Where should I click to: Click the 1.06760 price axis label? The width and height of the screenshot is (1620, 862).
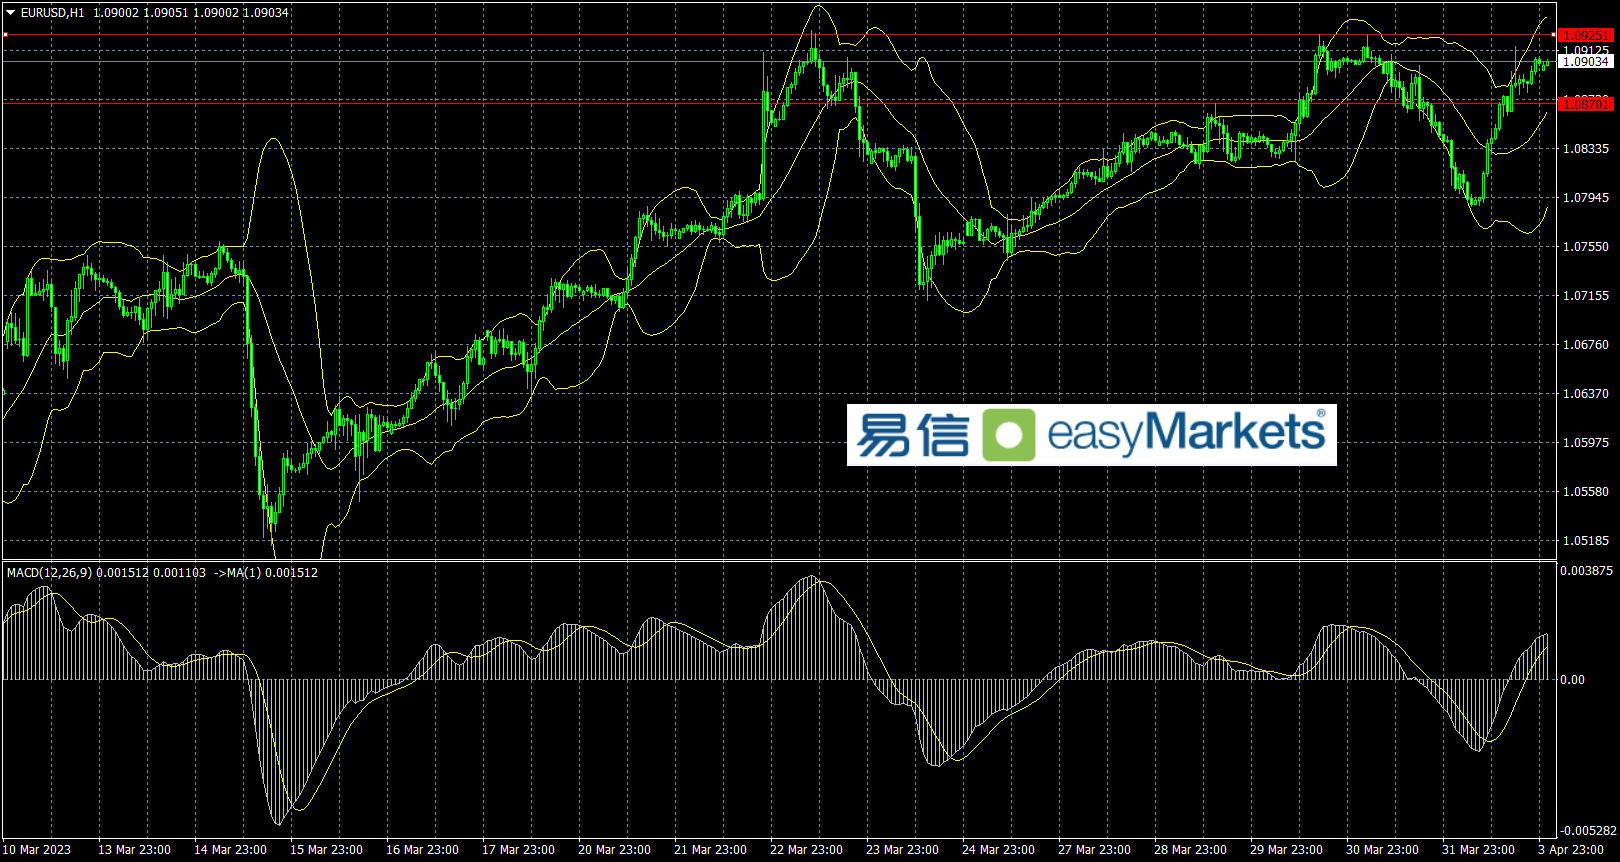[x=1586, y=345]
